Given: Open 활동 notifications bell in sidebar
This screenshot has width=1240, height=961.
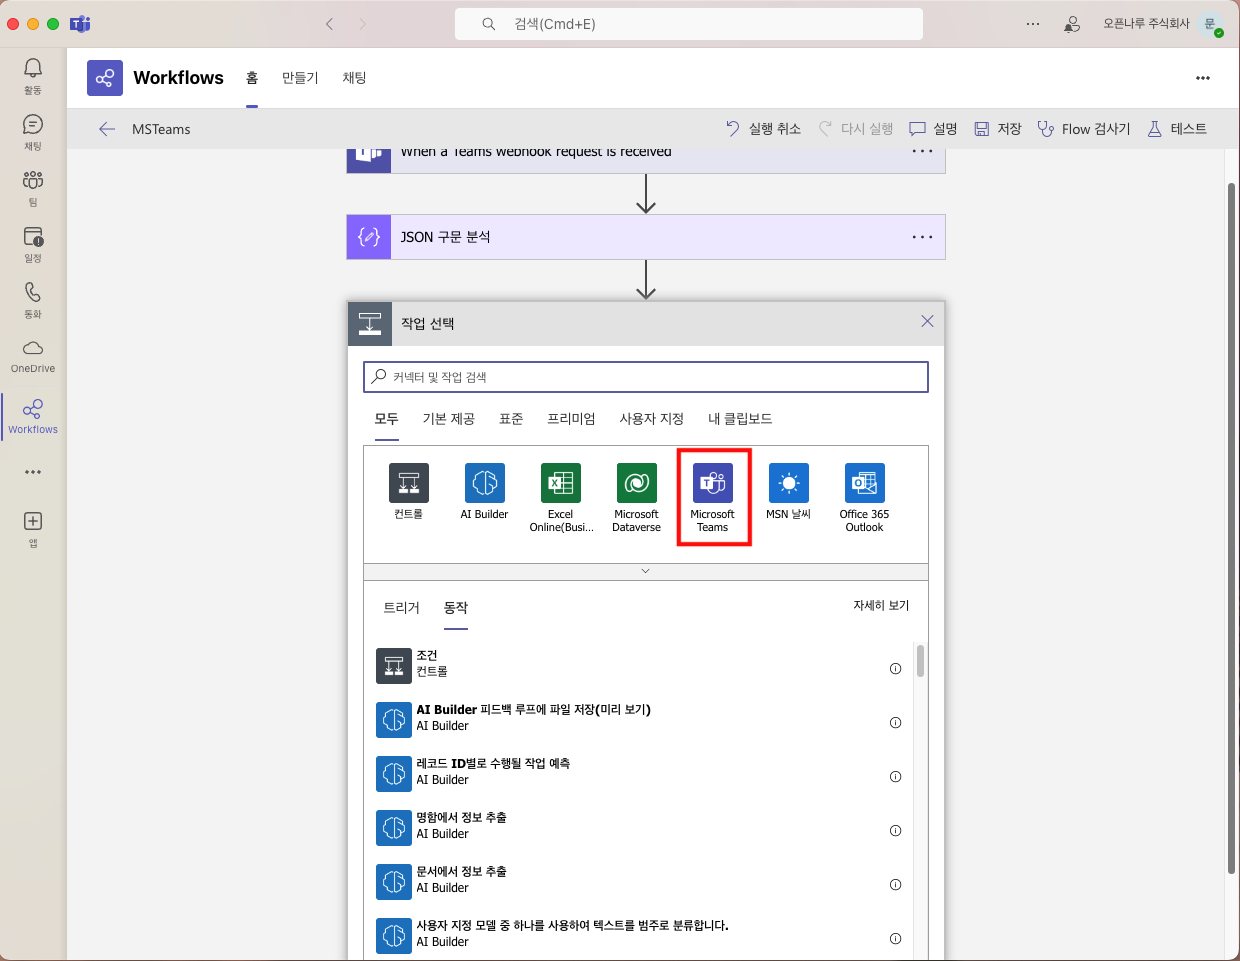Looking at the screenshot, I should coord(33,75).
